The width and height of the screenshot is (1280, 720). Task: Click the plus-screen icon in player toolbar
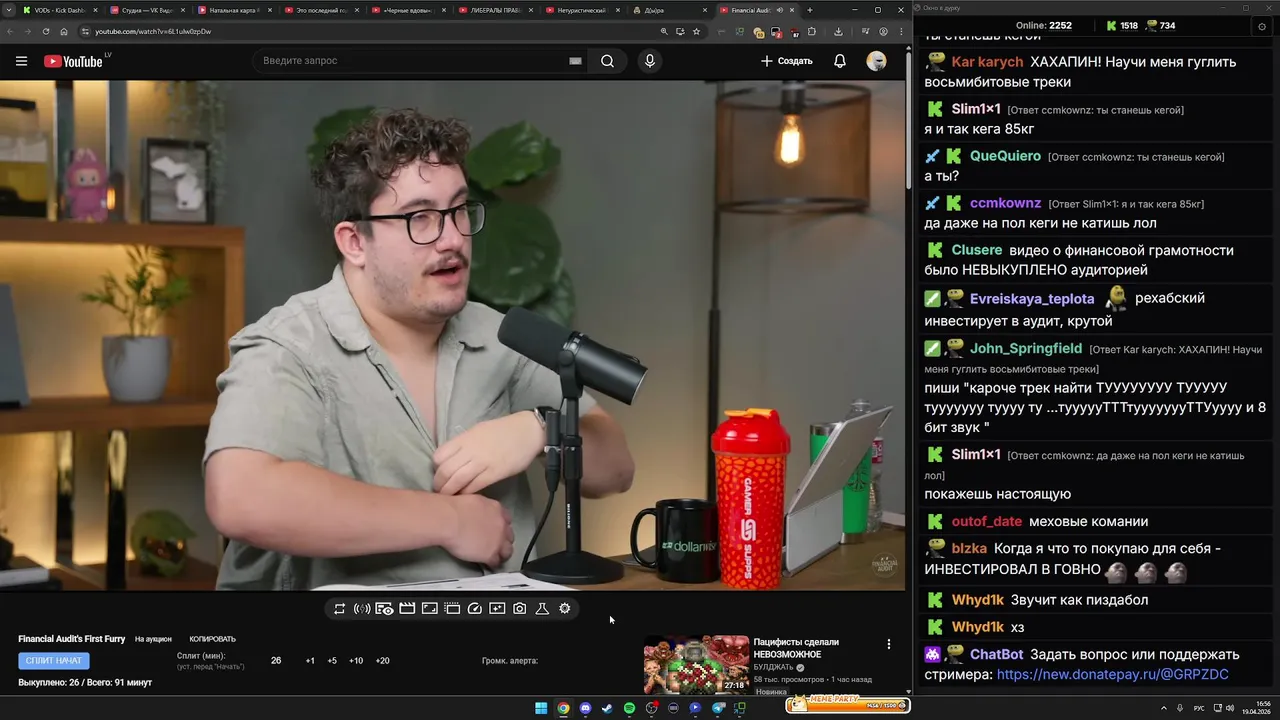point(497,608)
